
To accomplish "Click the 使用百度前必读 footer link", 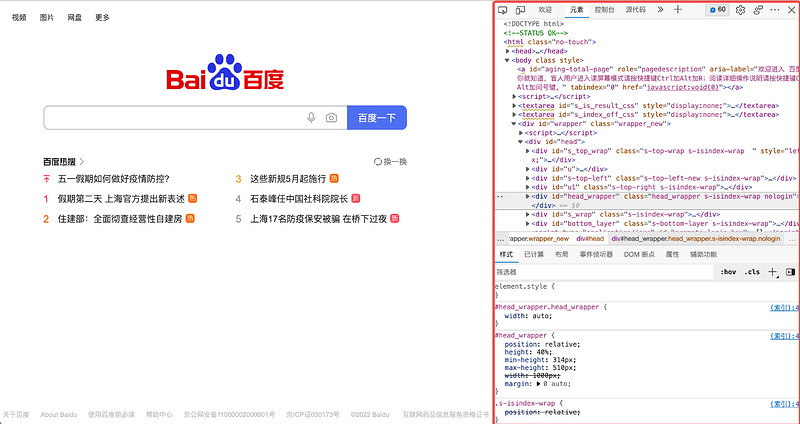I will 111,414.
